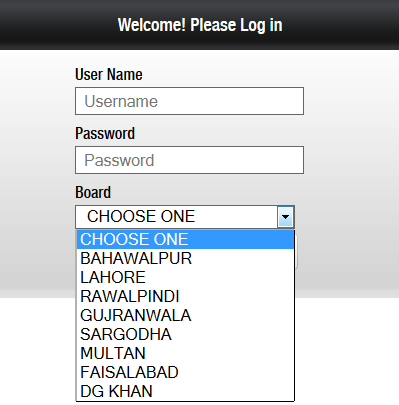Image resolution: width=399 pixels, height=405 pixels.
Task: Click the gray Password placeholder text
Action: pos(119,160)
